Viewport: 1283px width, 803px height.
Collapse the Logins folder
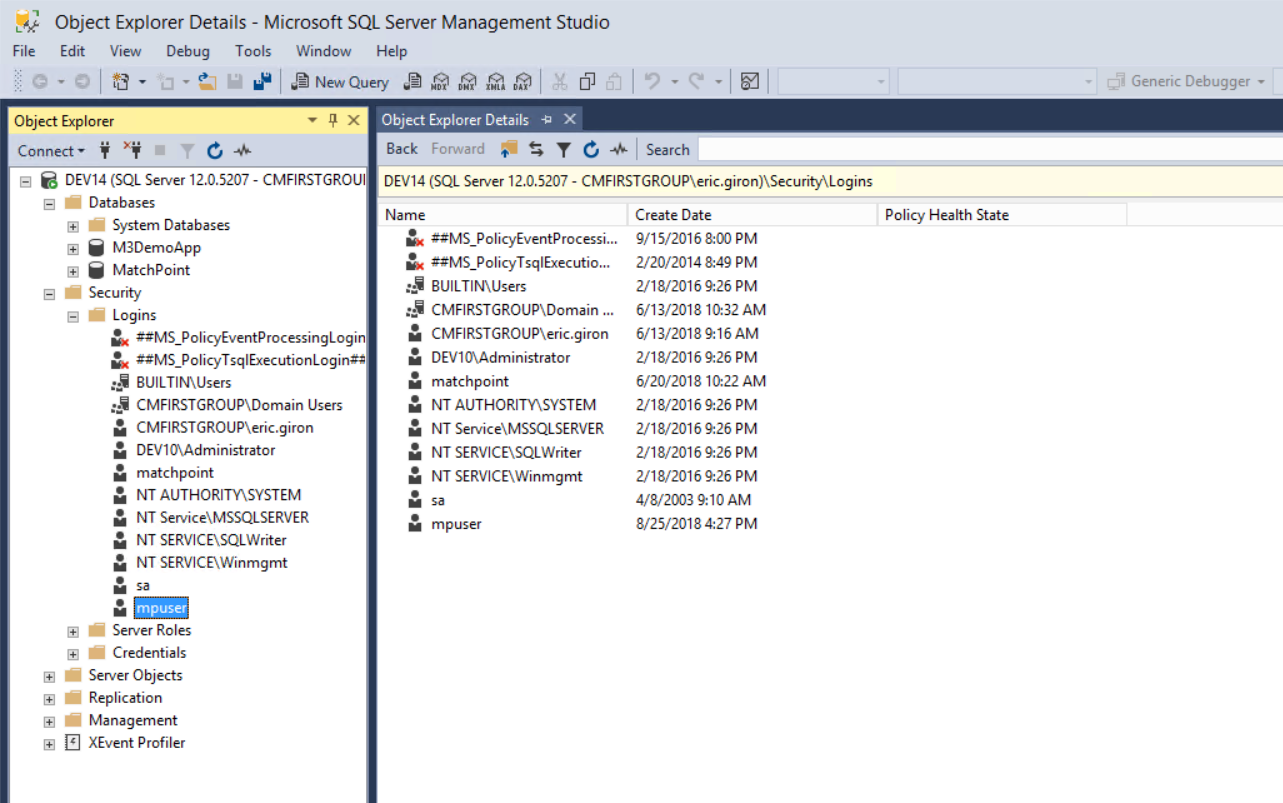73,316
